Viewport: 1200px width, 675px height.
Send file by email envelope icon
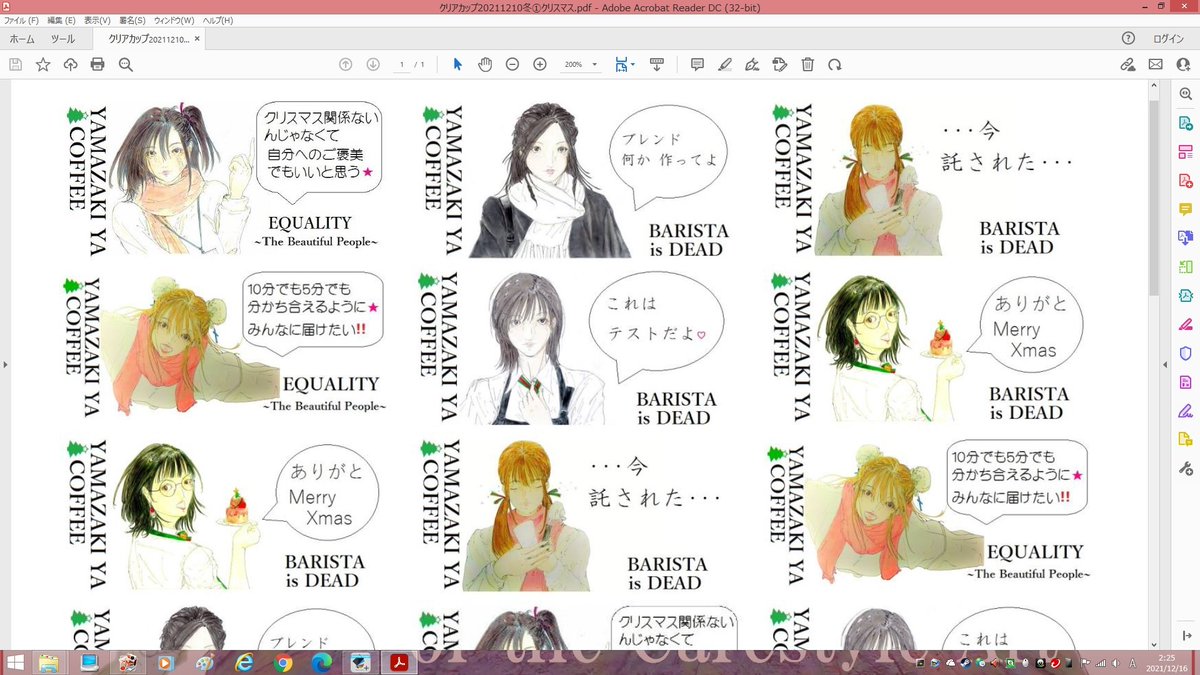pos(1156,64)
